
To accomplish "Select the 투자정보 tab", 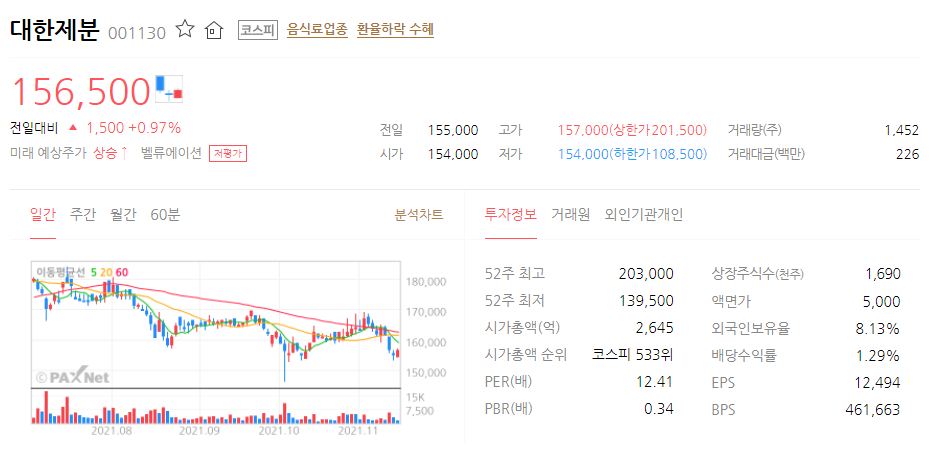I will tap(511, 215).
